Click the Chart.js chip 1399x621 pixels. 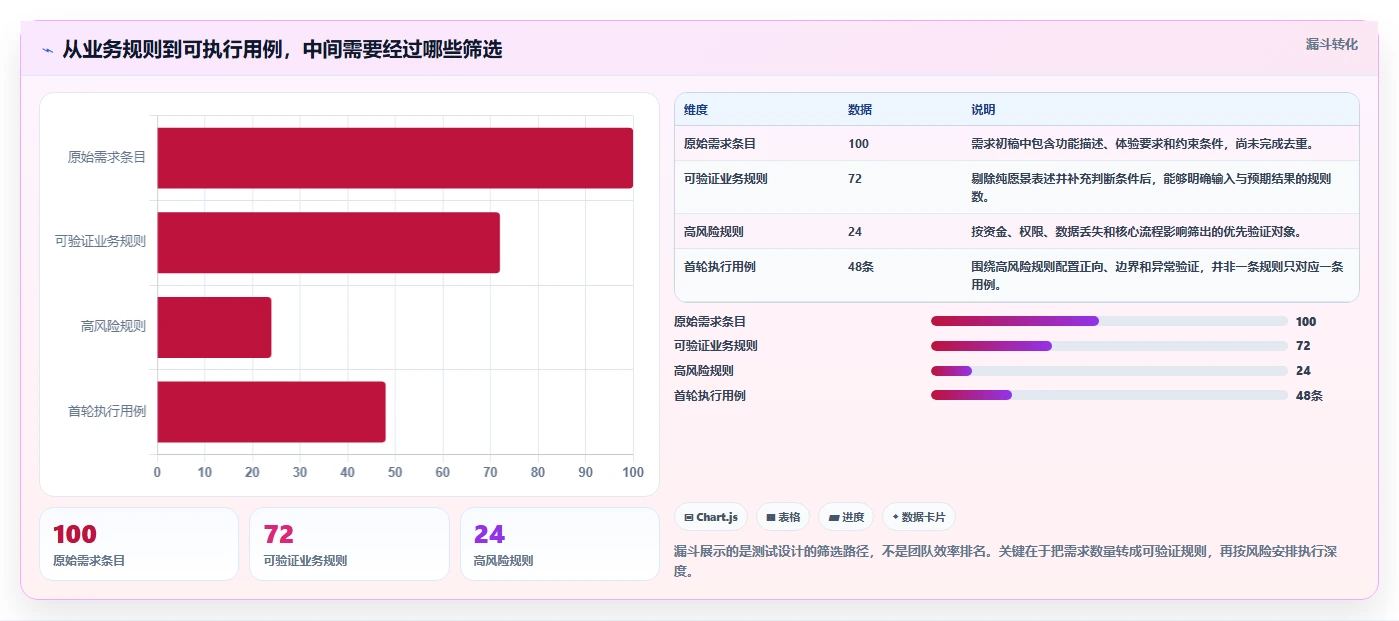pyautogui.click(x=711, y=517)
